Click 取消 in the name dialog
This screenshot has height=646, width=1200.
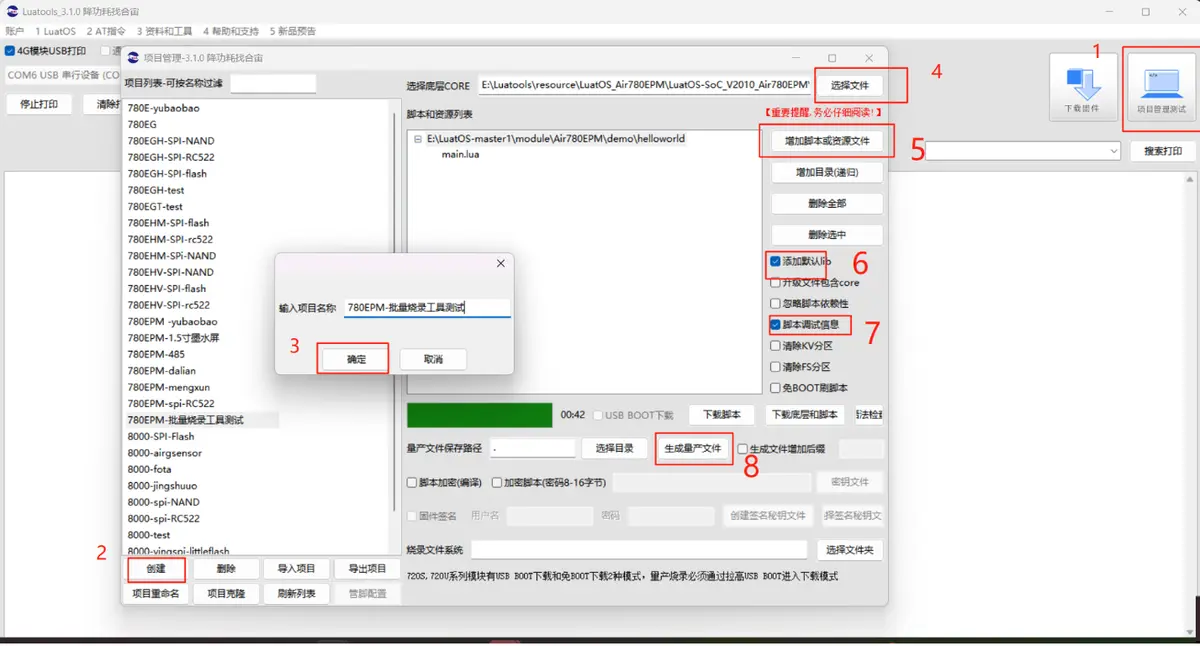pyautogui.click(x=433, y=359)
